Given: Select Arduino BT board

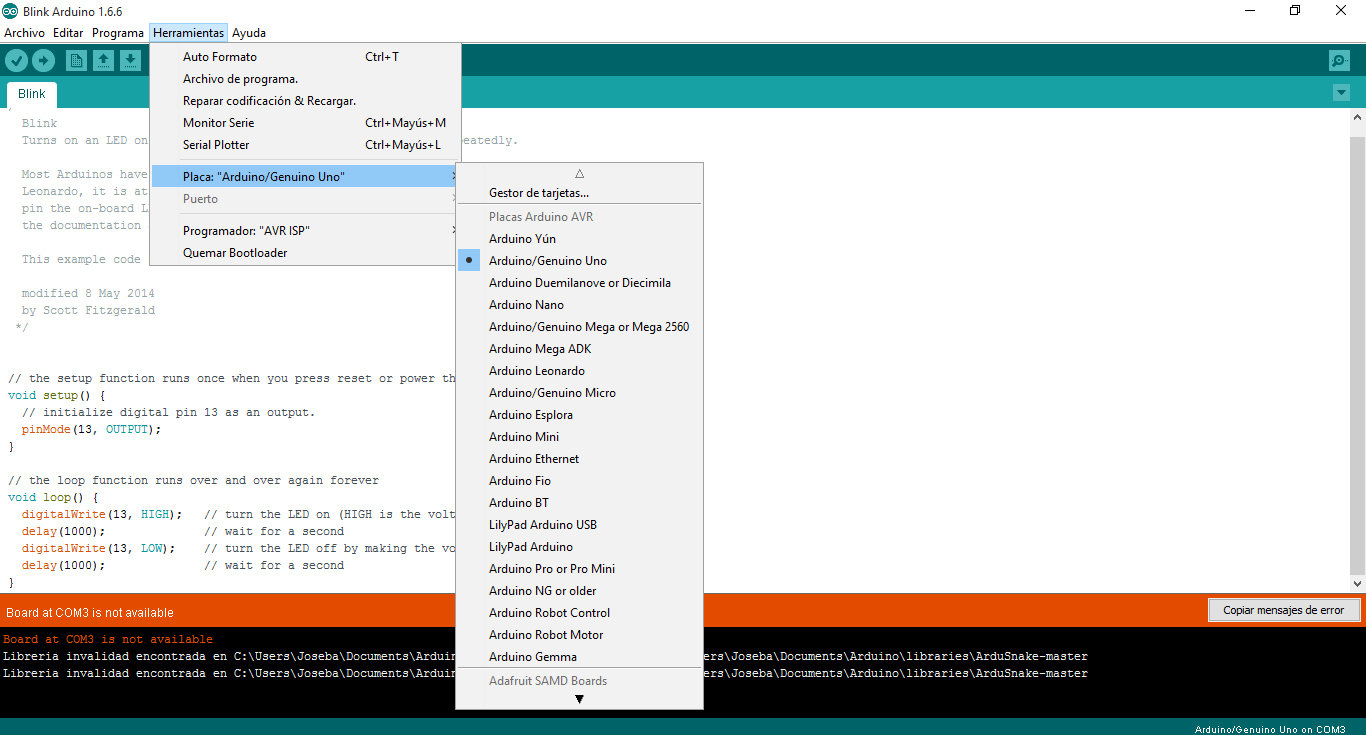Looking at the screenshot, I should pyautogui.click(x=579, y=503).
